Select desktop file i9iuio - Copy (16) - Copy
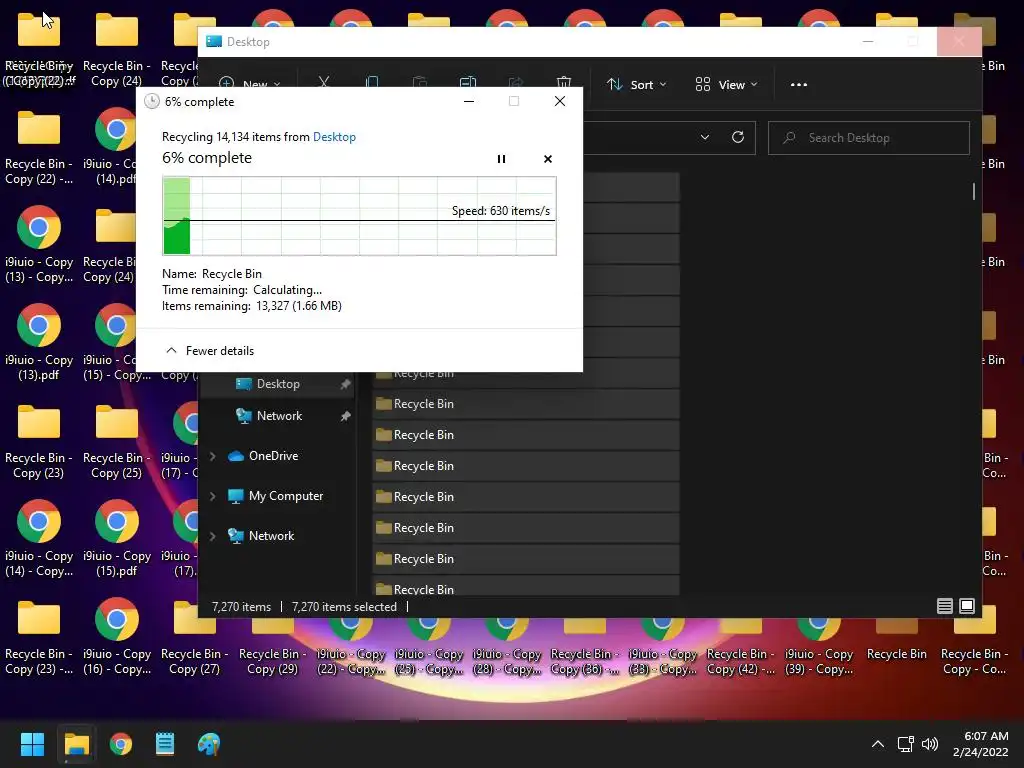This screenshot has width=1024, height=768. [116, 639]
